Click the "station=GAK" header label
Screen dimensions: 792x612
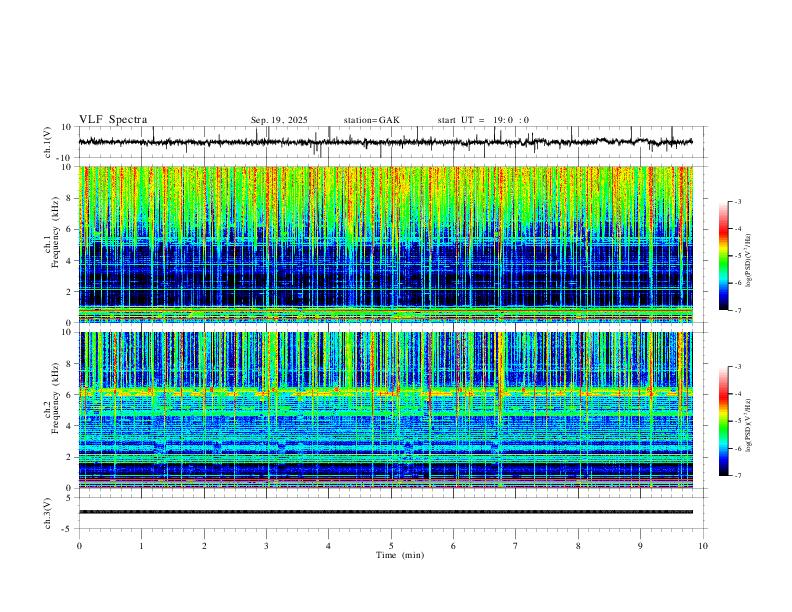pos(371,120)
